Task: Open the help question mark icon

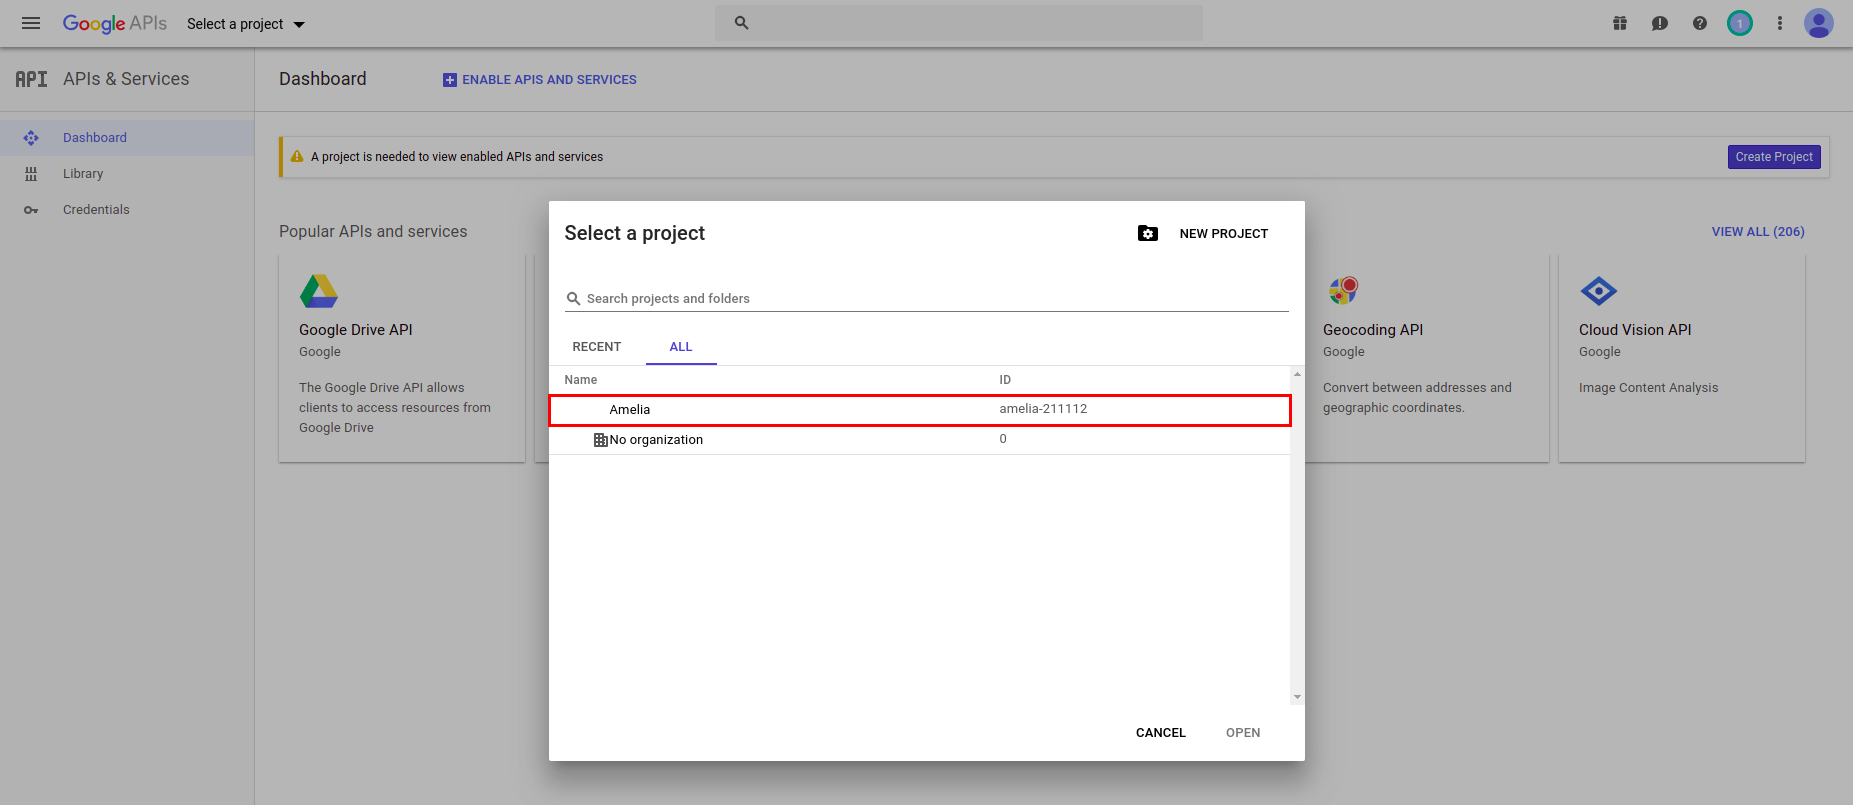Action: pyautogui.click(x=1700, y=23)
